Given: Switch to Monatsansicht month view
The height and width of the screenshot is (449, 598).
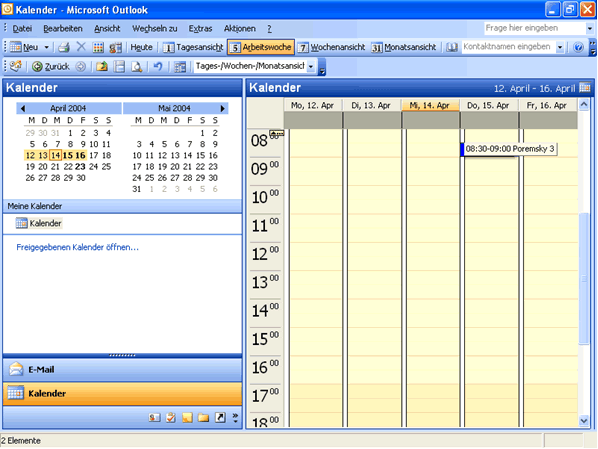Looking at the screenshot, I should (x=404, y=47).
